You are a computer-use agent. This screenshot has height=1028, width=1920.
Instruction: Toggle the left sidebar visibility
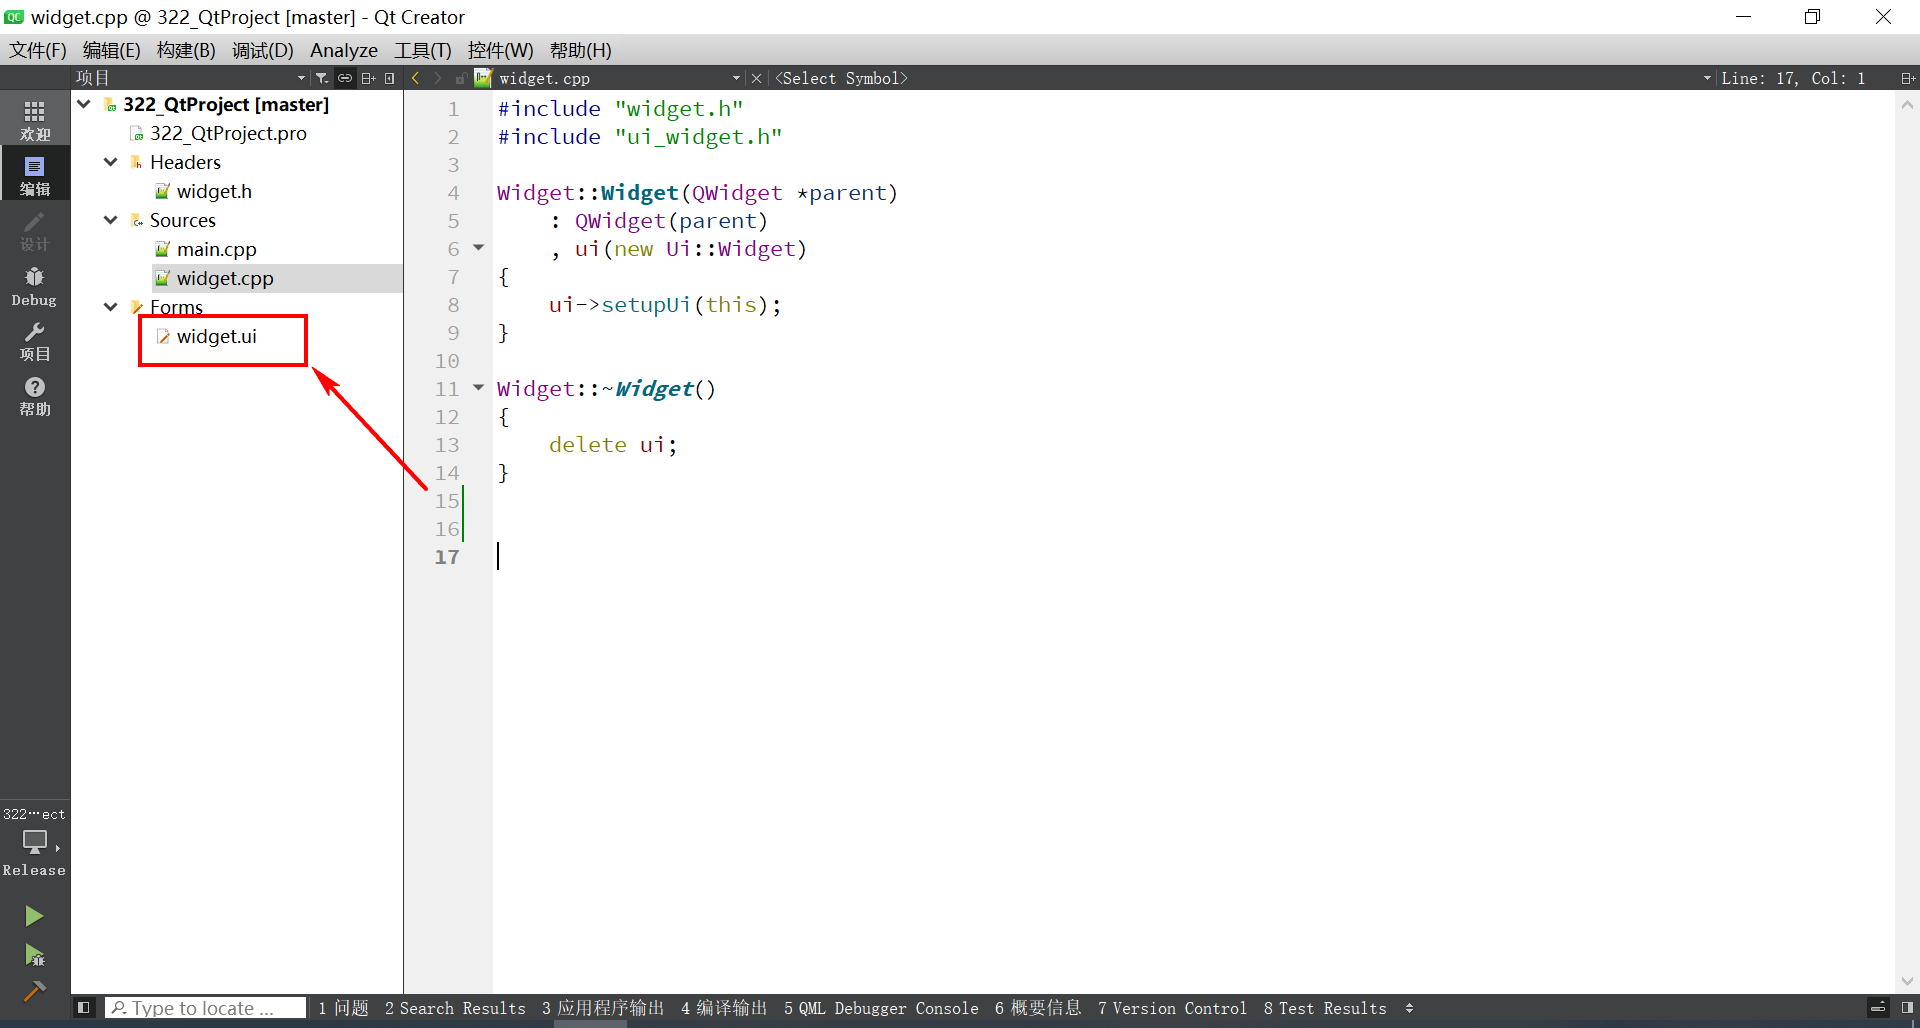coord(84,1008)
